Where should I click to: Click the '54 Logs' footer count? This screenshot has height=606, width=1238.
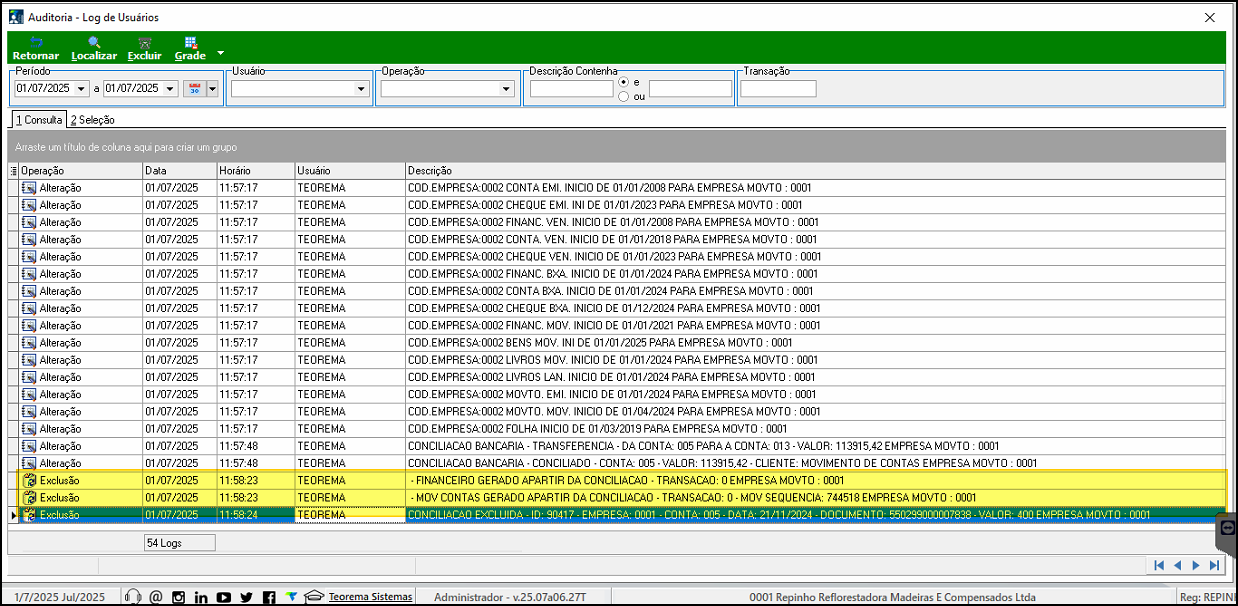click(179, 543)
